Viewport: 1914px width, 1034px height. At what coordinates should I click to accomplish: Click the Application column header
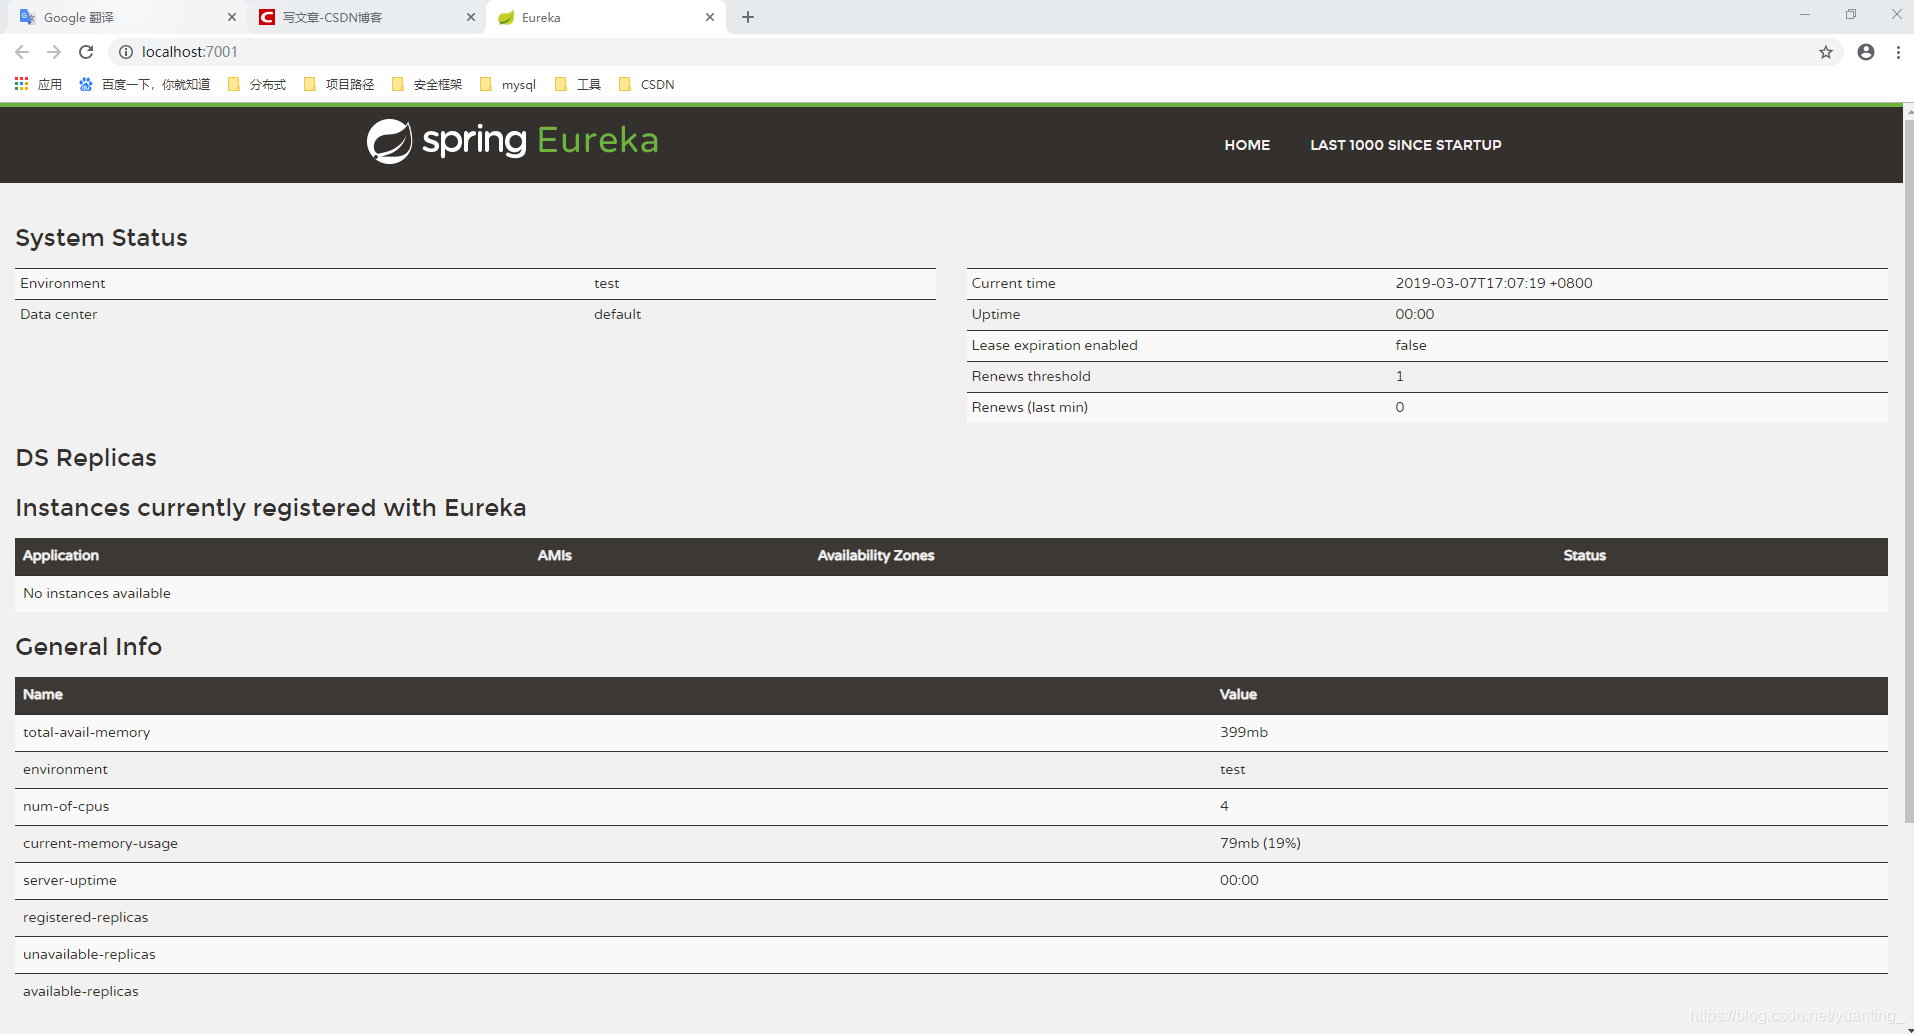(x=61, y=556)
